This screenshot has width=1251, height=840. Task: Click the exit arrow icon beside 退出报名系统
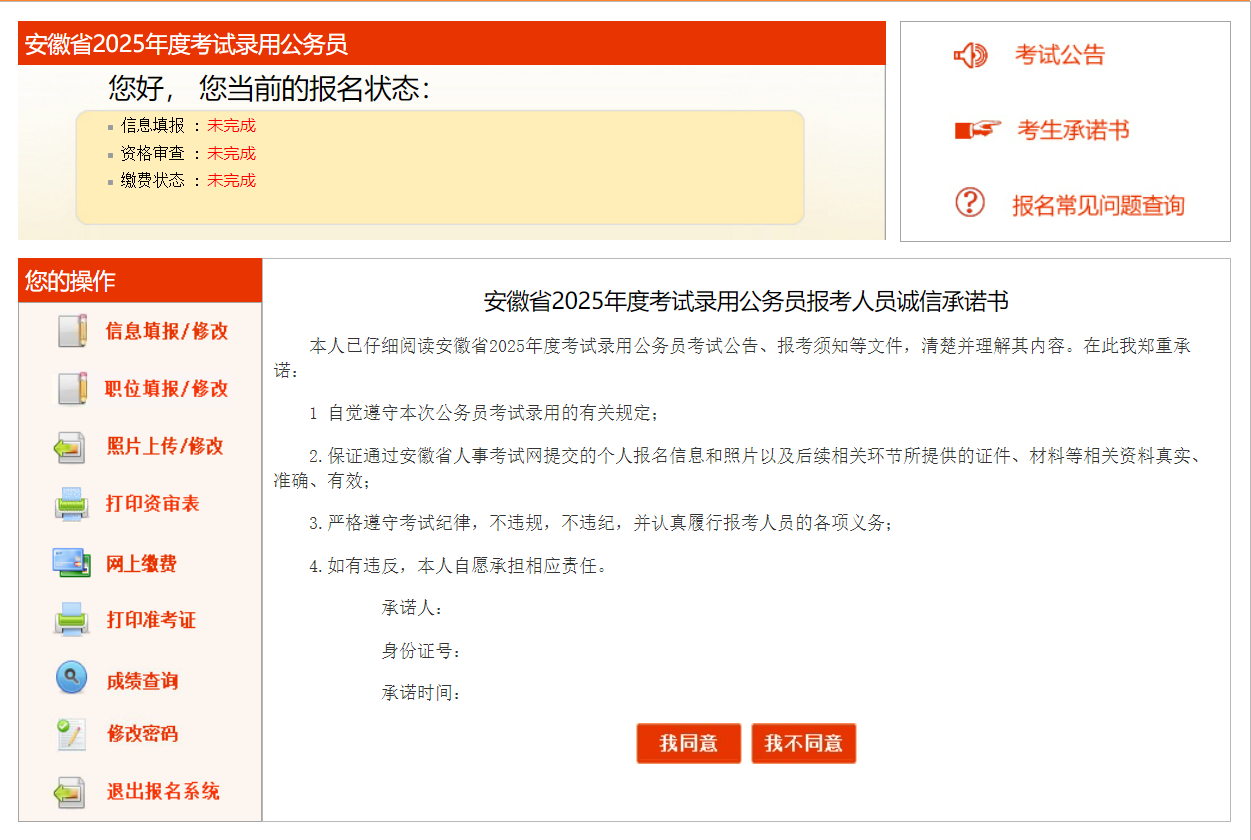(x=70, y=792)
